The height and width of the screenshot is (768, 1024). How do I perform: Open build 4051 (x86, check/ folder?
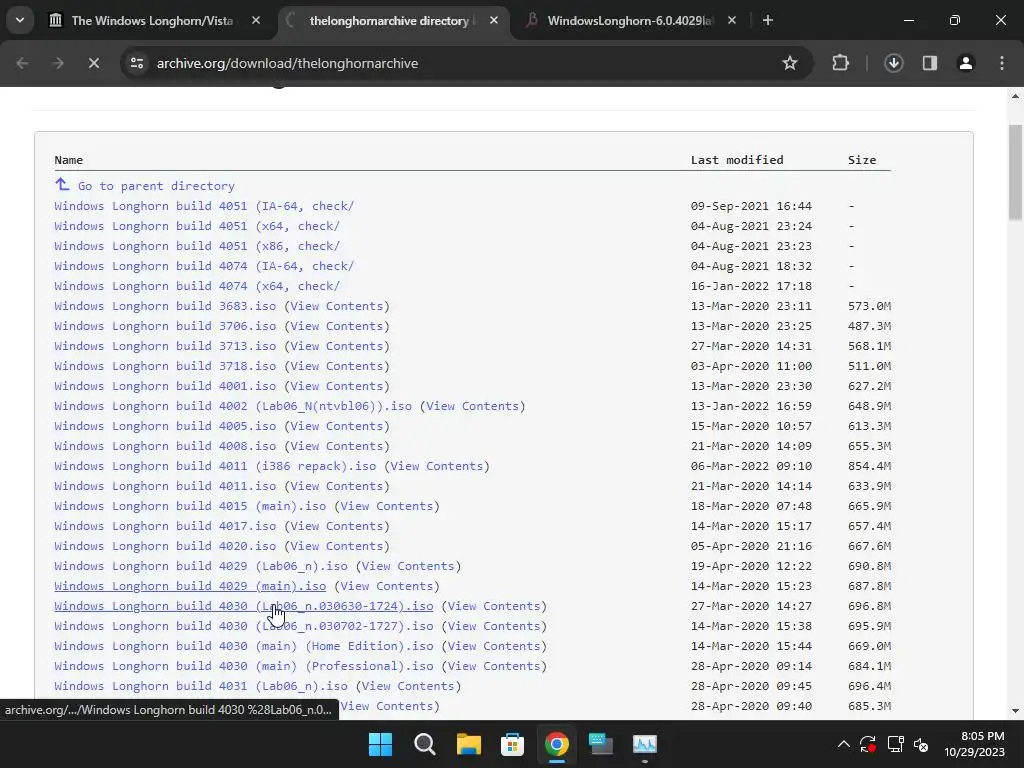click(x=197, y=246)
